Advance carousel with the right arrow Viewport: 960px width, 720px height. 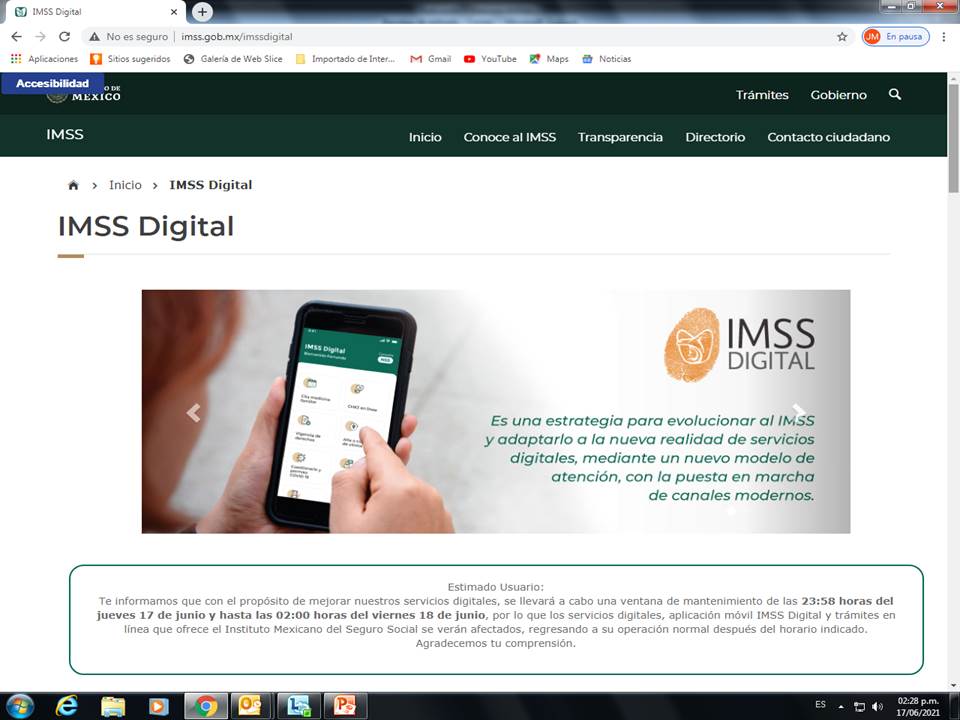point(798,412)
